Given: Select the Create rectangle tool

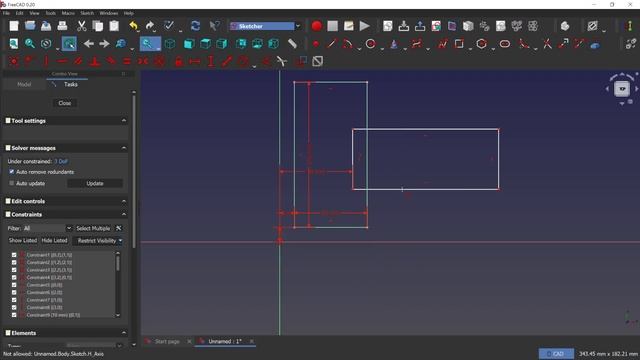Looking at the screenshot, I should coord(459,44).
